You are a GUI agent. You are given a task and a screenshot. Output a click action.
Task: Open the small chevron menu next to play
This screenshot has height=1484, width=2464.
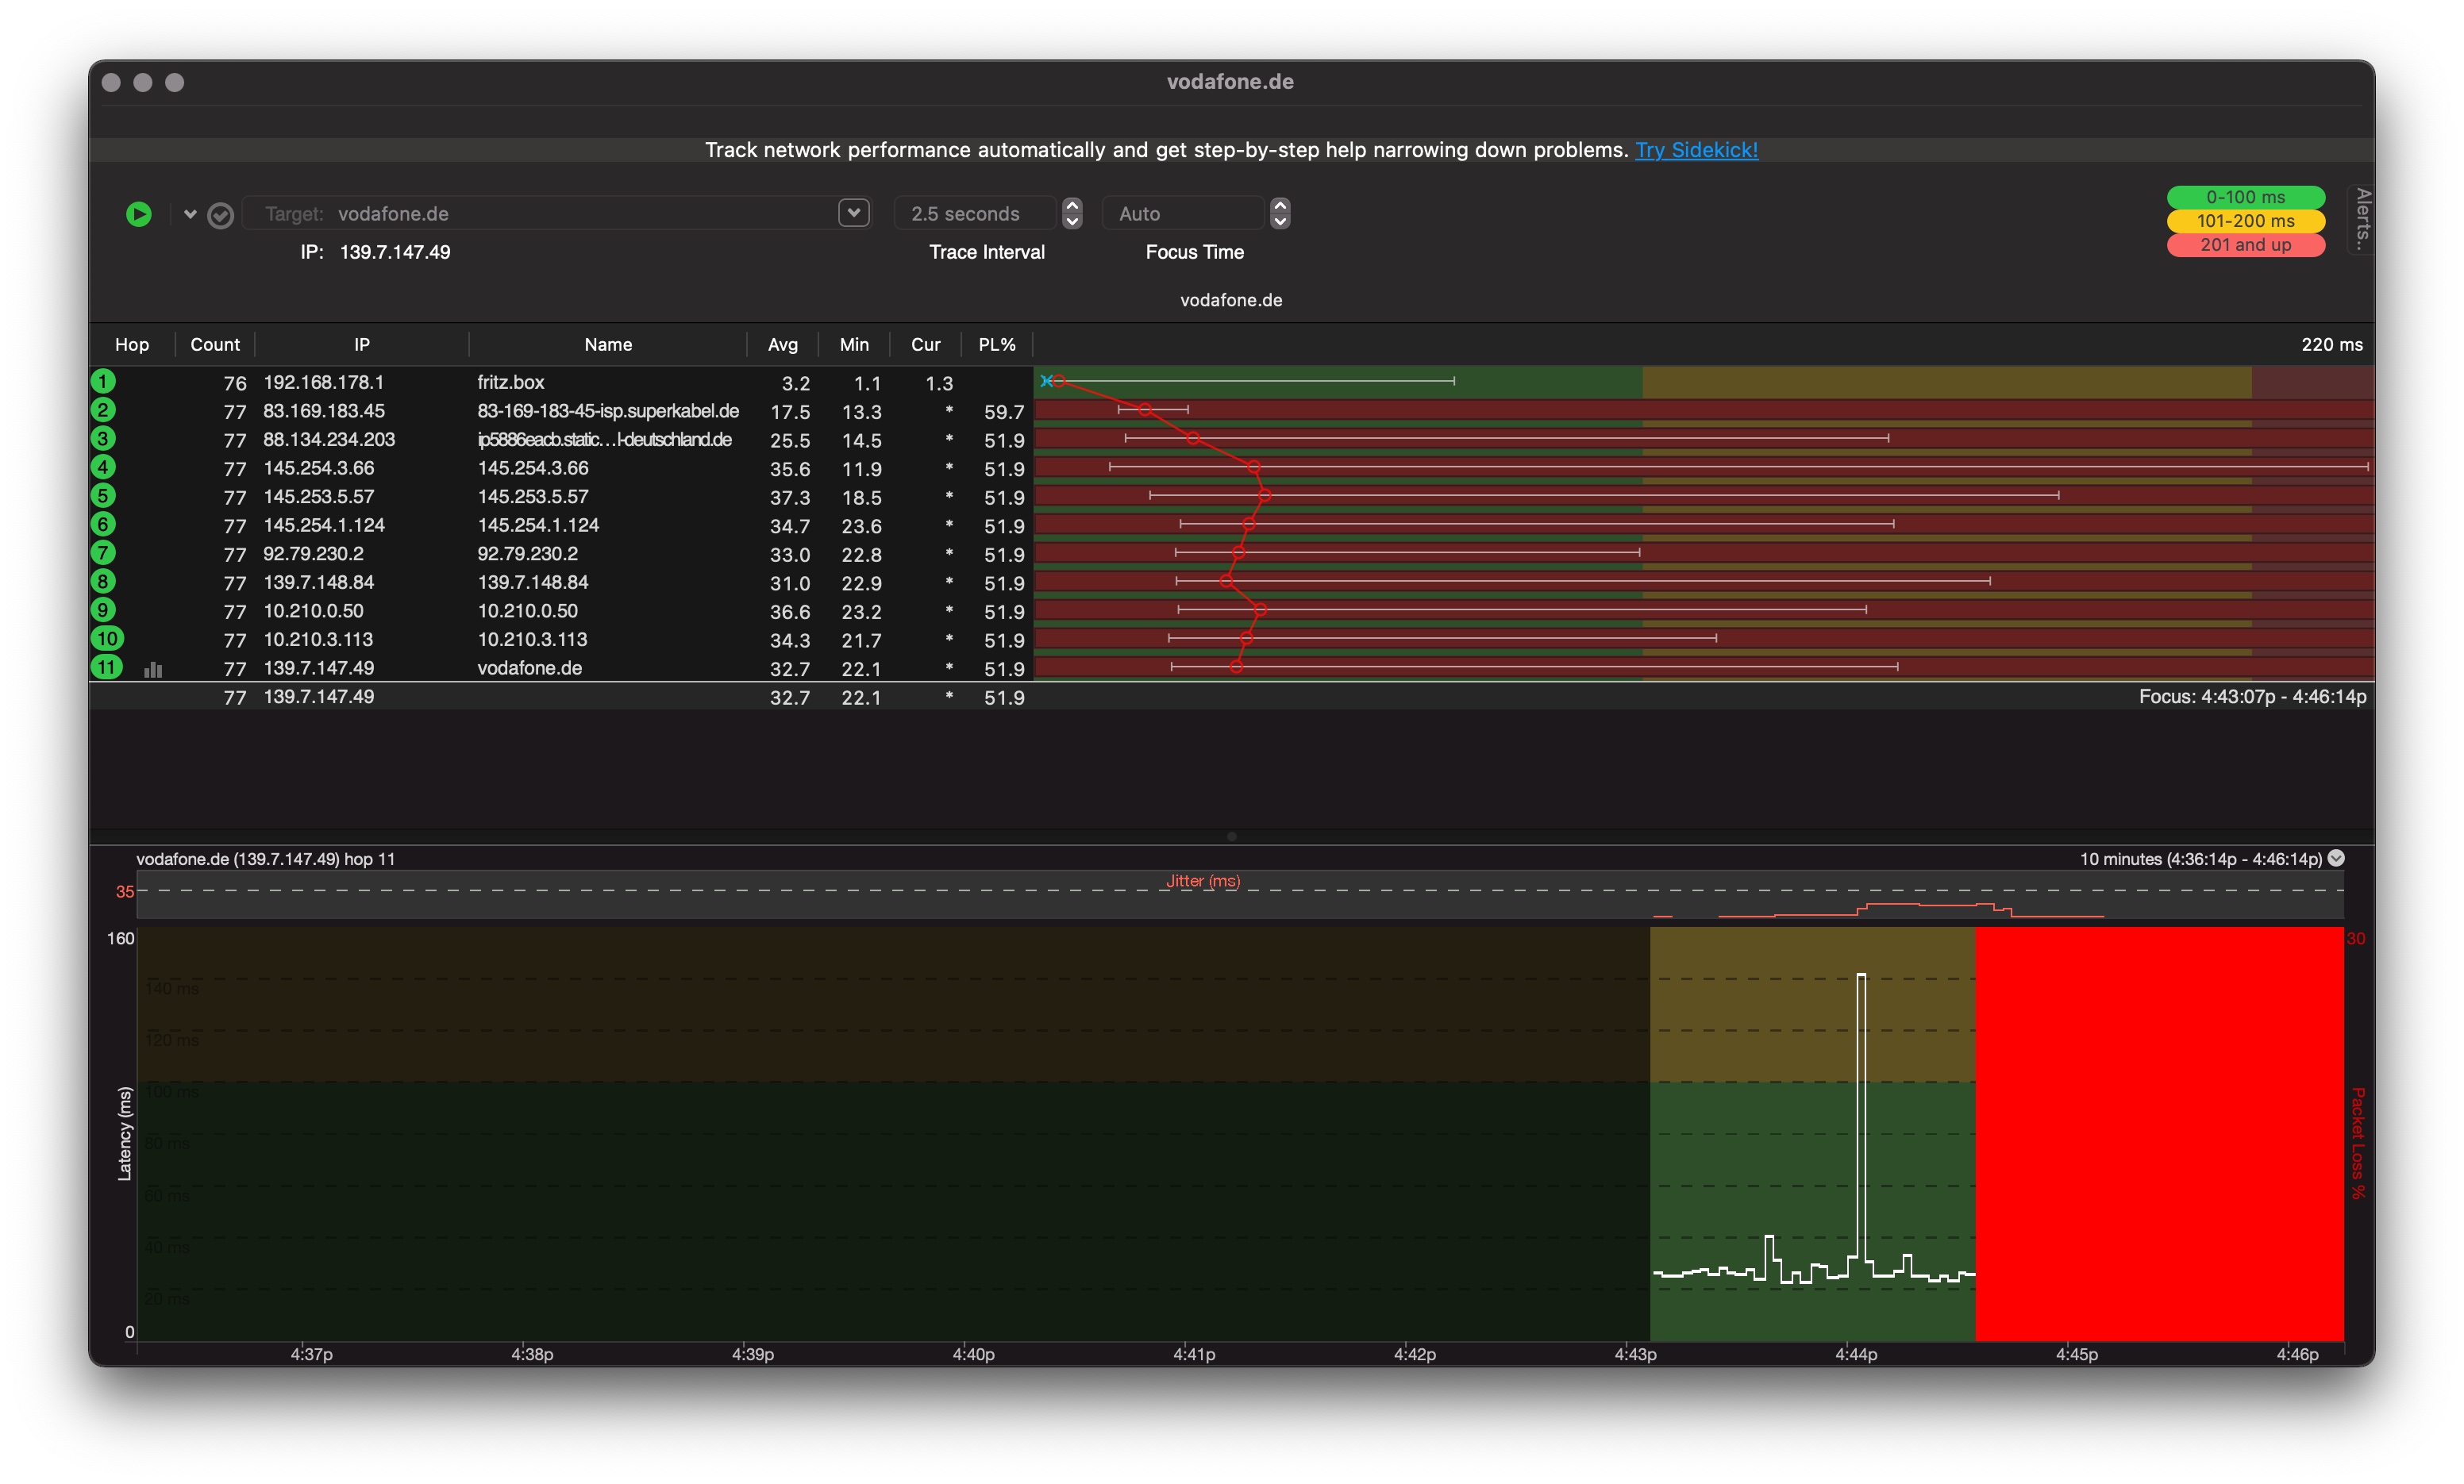[x=190, y=214]
